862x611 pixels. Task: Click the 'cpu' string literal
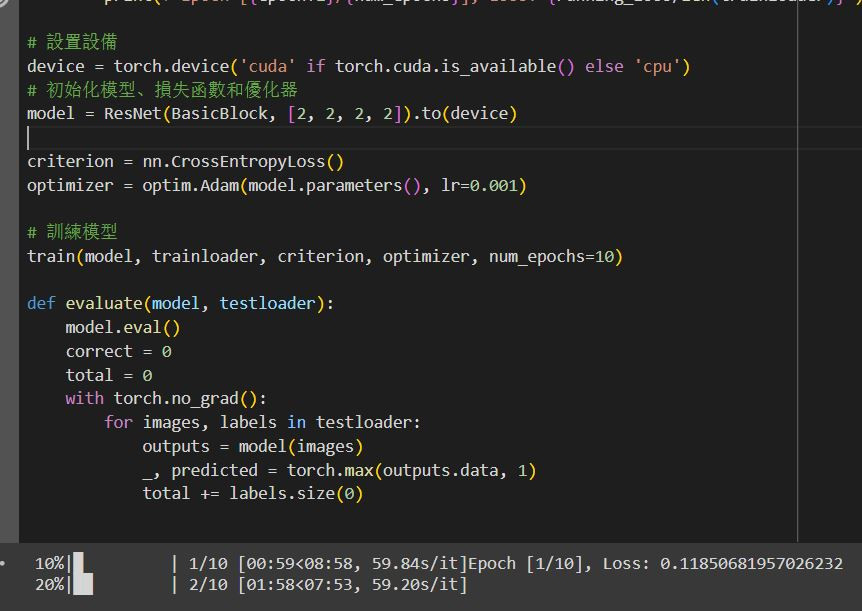657,67
